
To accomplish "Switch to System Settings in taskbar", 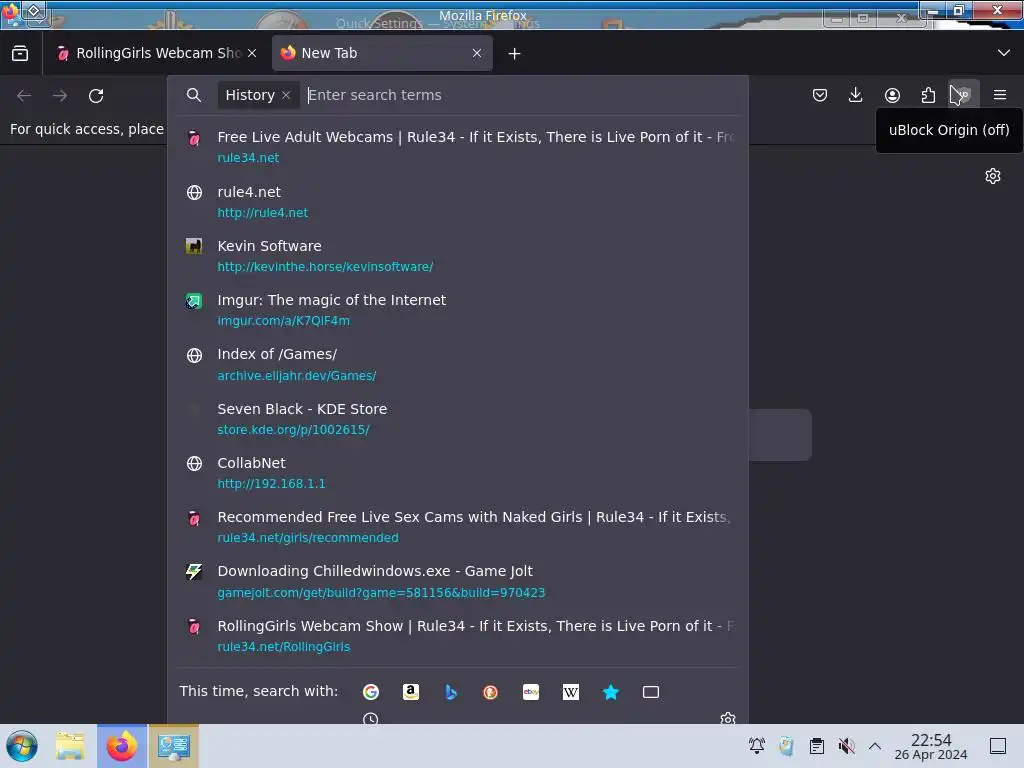I will [x=174, y=746].
